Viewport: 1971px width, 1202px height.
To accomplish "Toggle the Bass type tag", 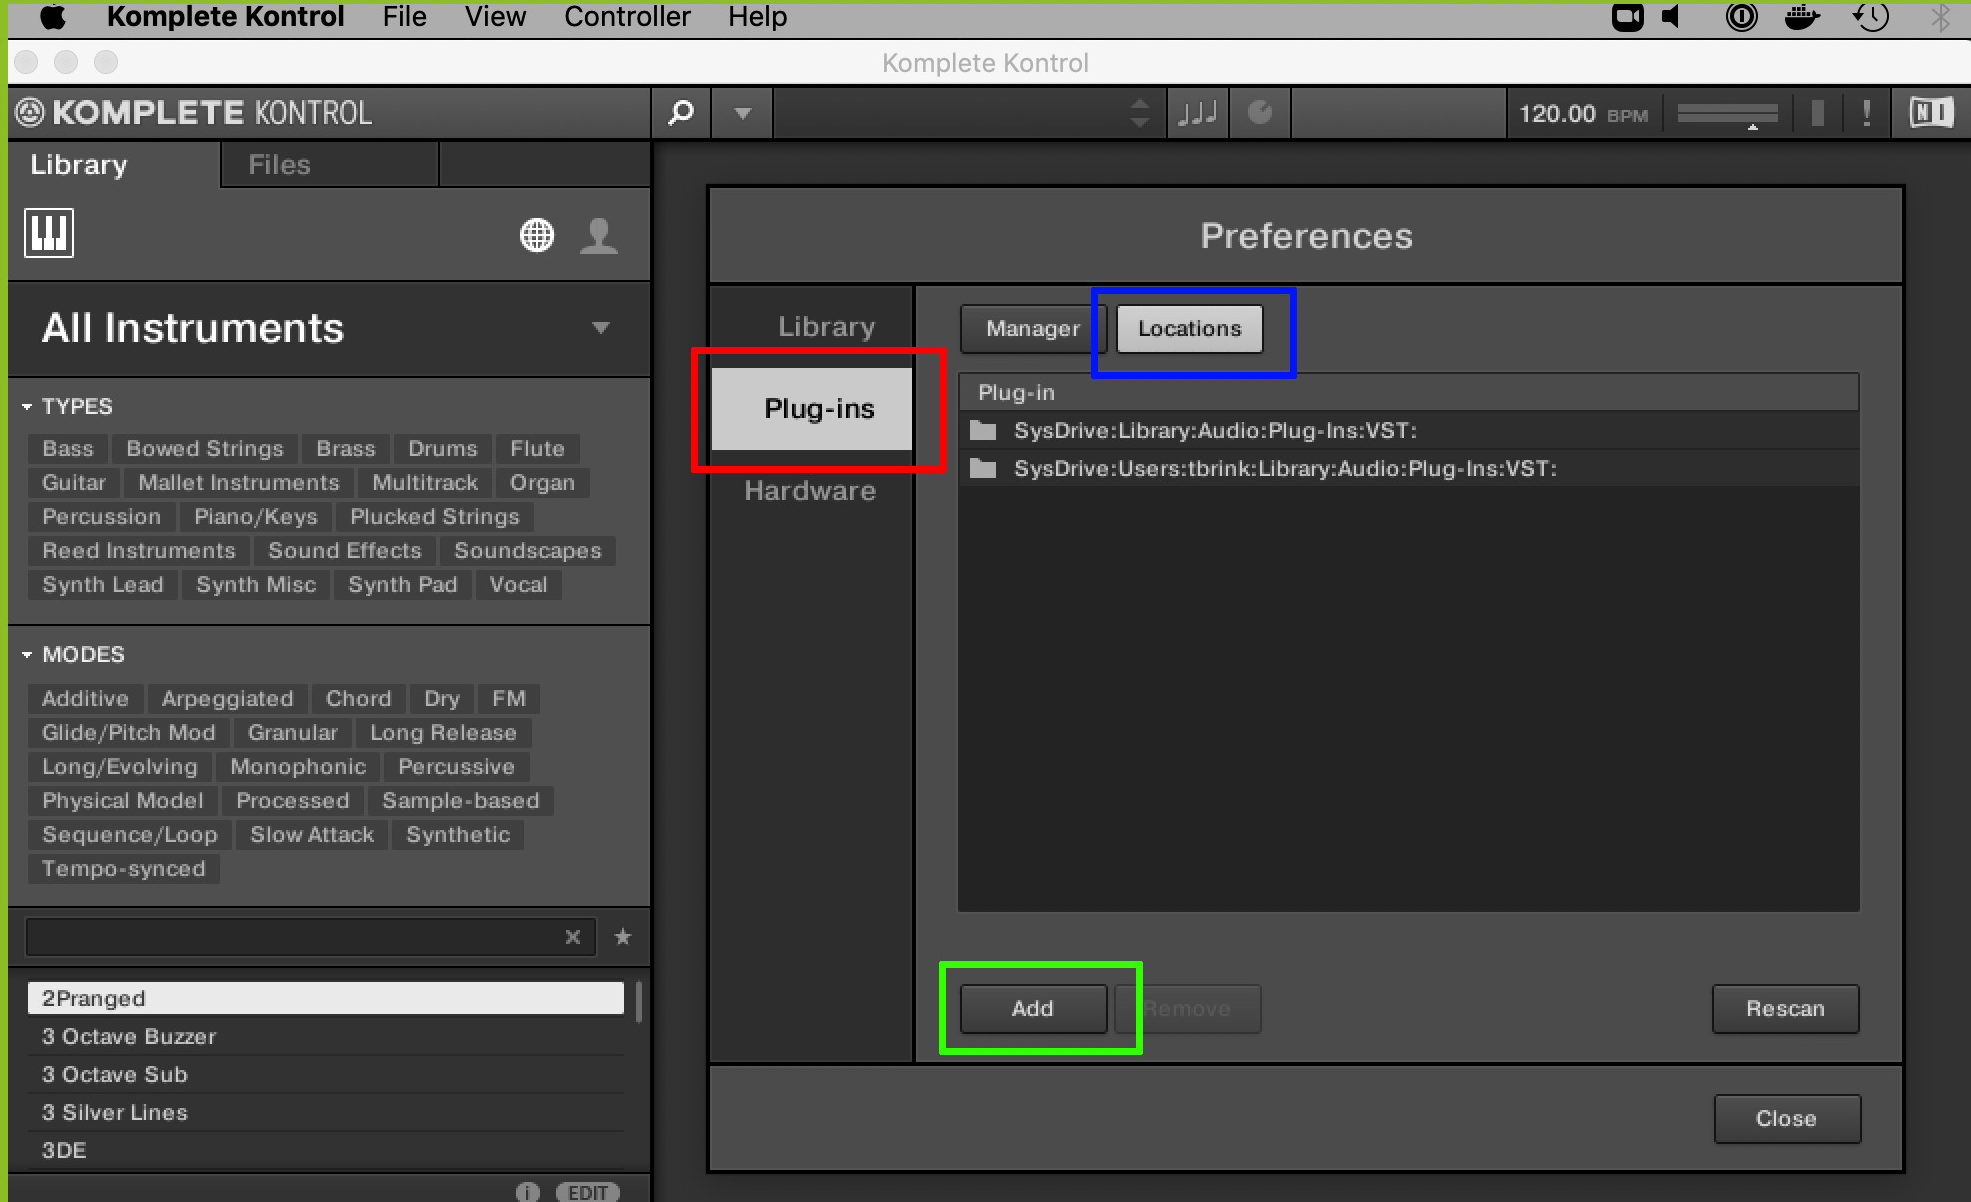I will point(68,449).
